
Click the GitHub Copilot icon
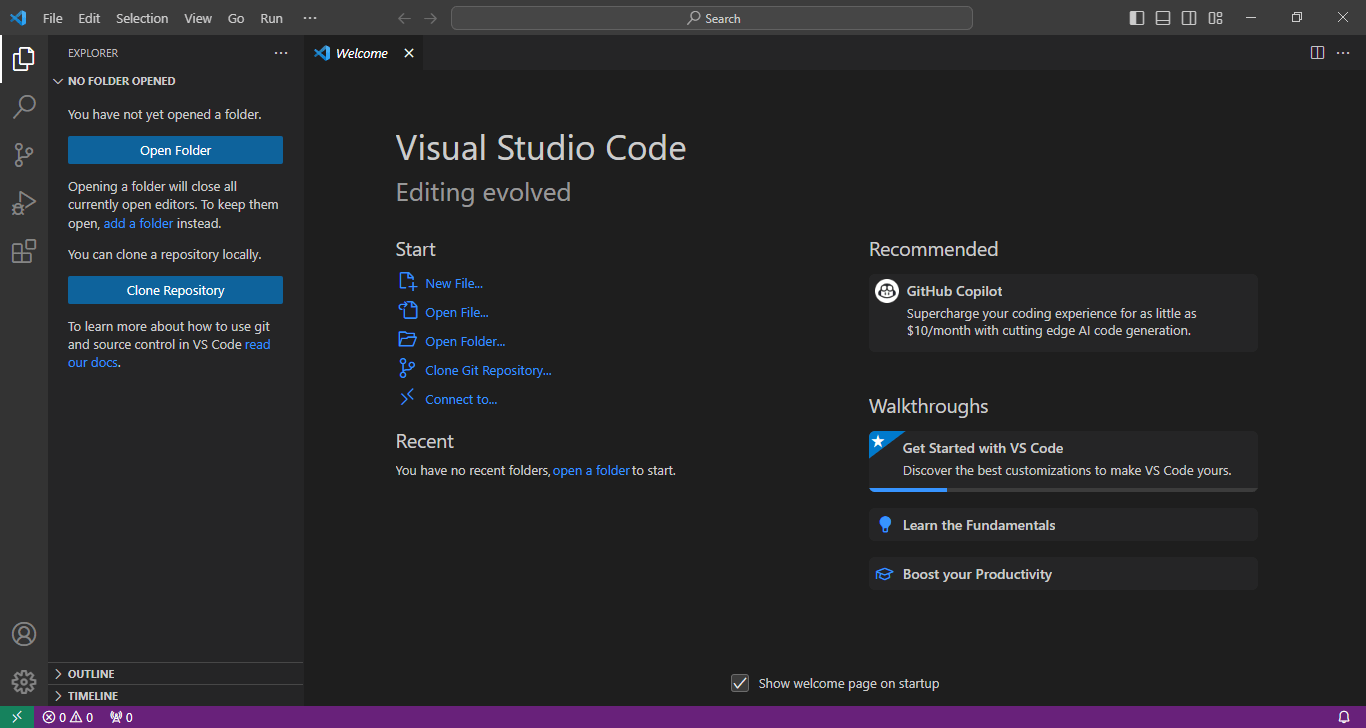[x=886, y=291]
